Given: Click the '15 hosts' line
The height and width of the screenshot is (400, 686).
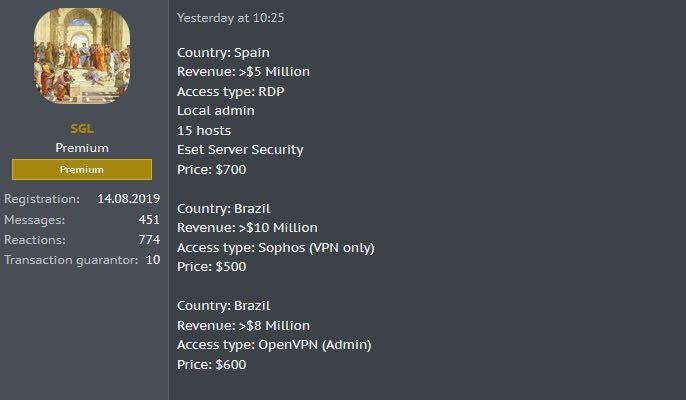Looking at the screenshot, I should coord(204,130).
